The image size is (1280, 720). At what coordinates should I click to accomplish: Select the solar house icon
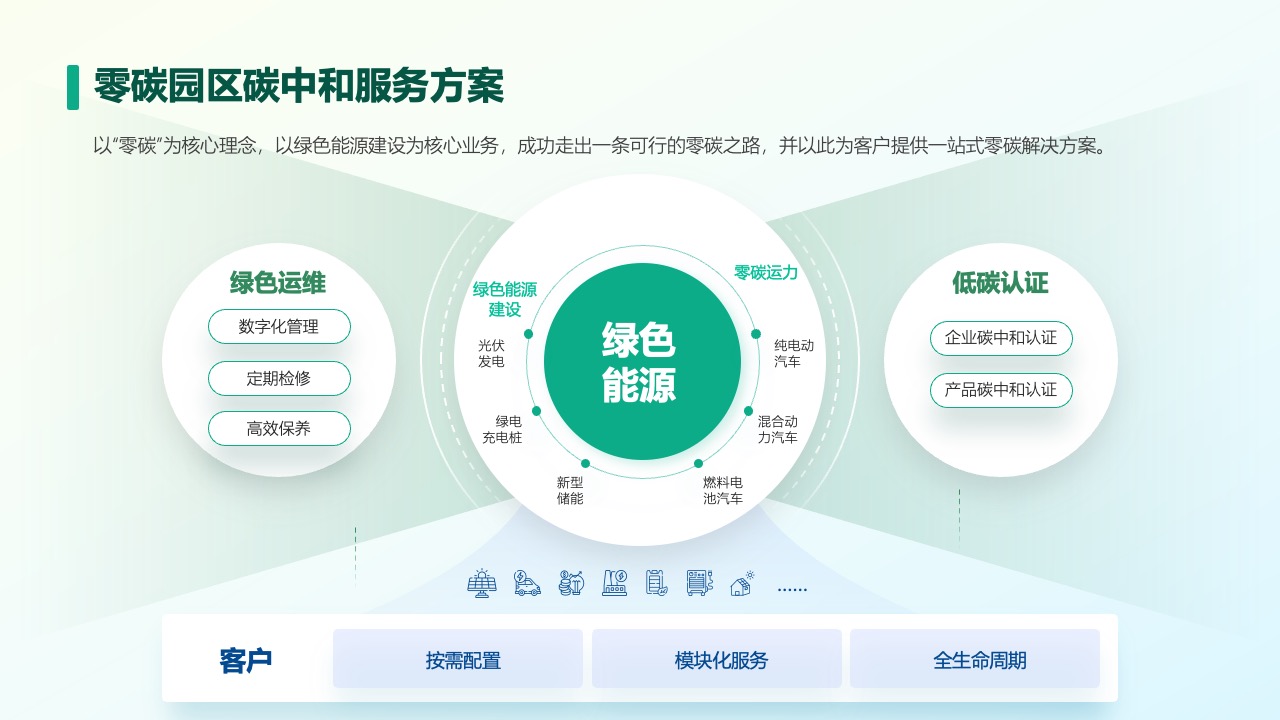pyautogui.click(x=743, y=583)
